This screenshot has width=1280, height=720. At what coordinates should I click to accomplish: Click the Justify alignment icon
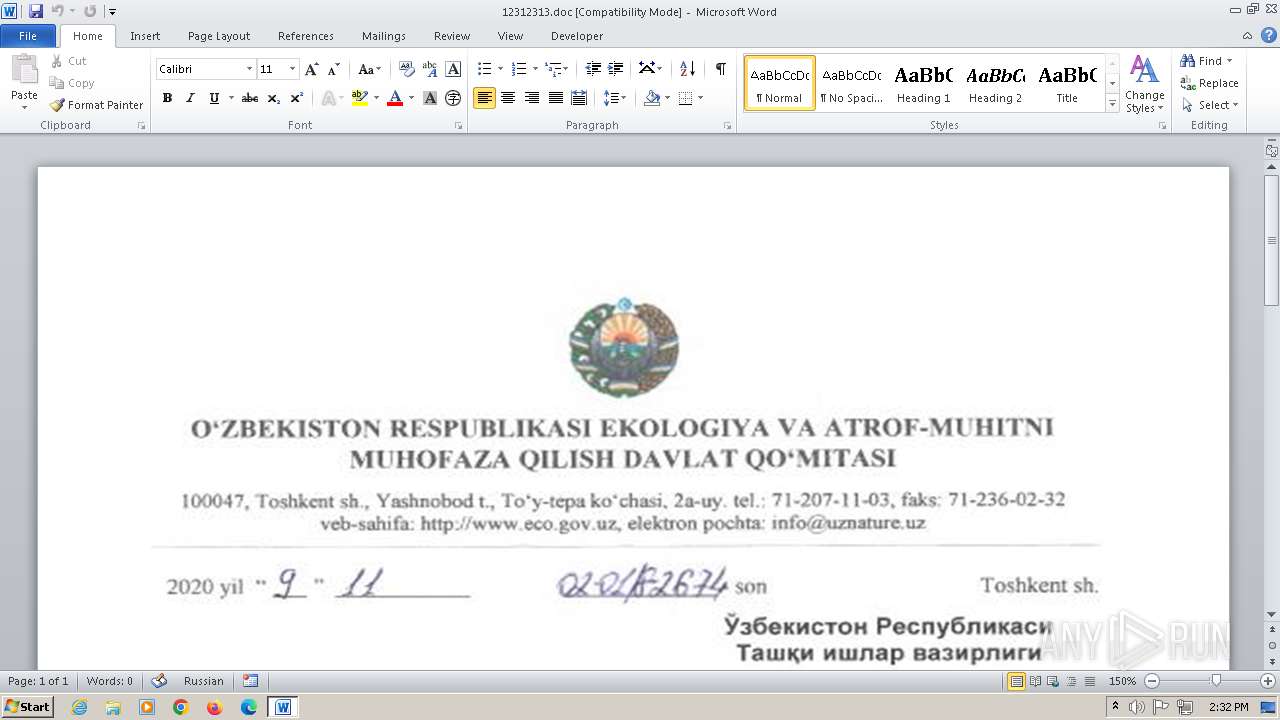tap(554, 98)
